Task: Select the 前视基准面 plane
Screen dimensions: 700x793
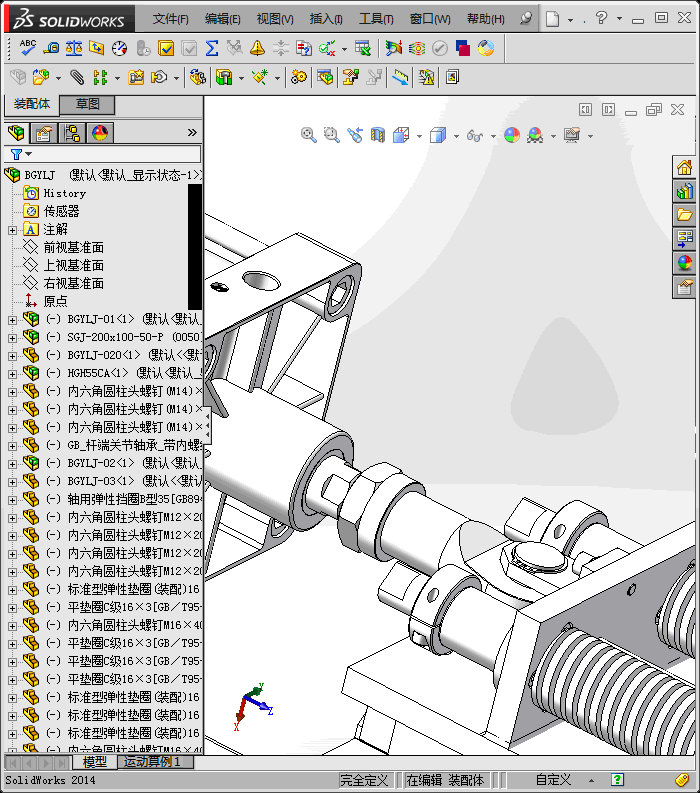Action: click(x=73, y=247)
